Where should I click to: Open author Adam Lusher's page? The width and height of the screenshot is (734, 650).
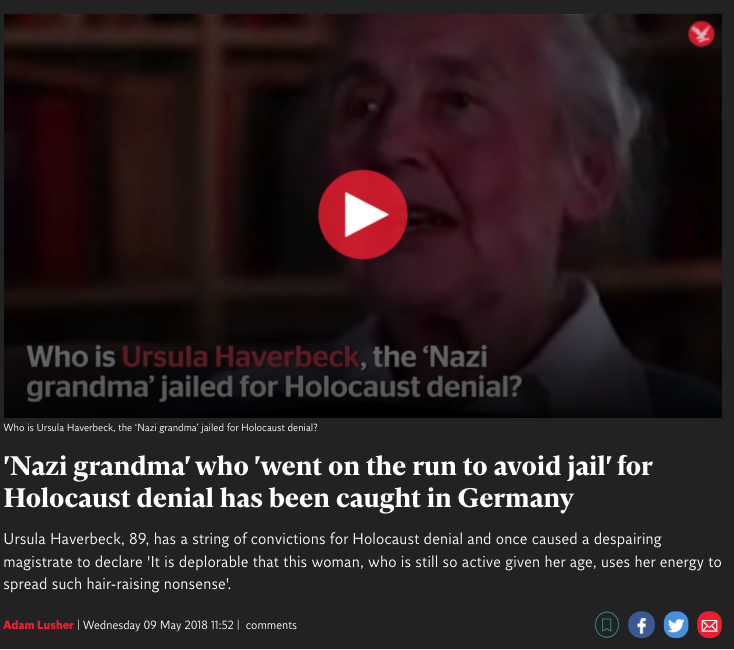(x=38, y=625)
